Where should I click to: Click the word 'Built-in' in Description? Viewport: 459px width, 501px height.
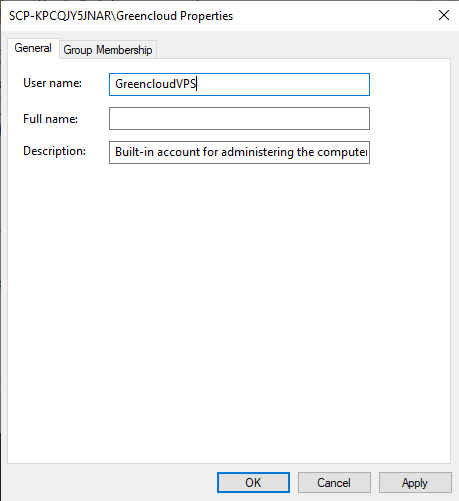pos(135,152)
